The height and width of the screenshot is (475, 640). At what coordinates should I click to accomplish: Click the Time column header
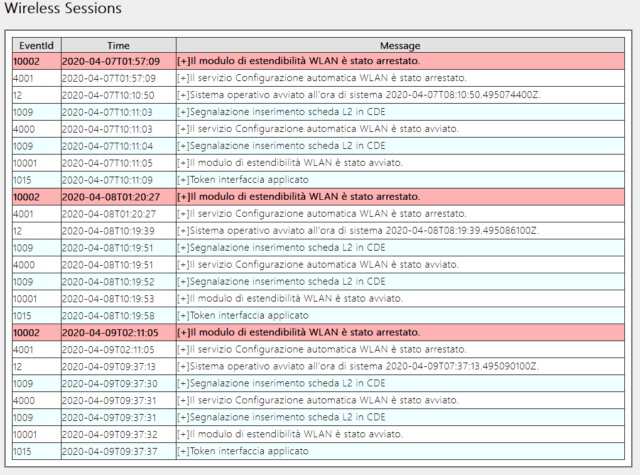[x=118, y=45]
